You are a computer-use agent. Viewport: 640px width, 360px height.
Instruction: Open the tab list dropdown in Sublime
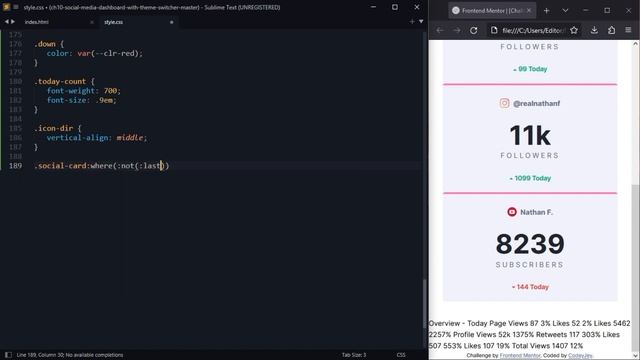(421, 22)
